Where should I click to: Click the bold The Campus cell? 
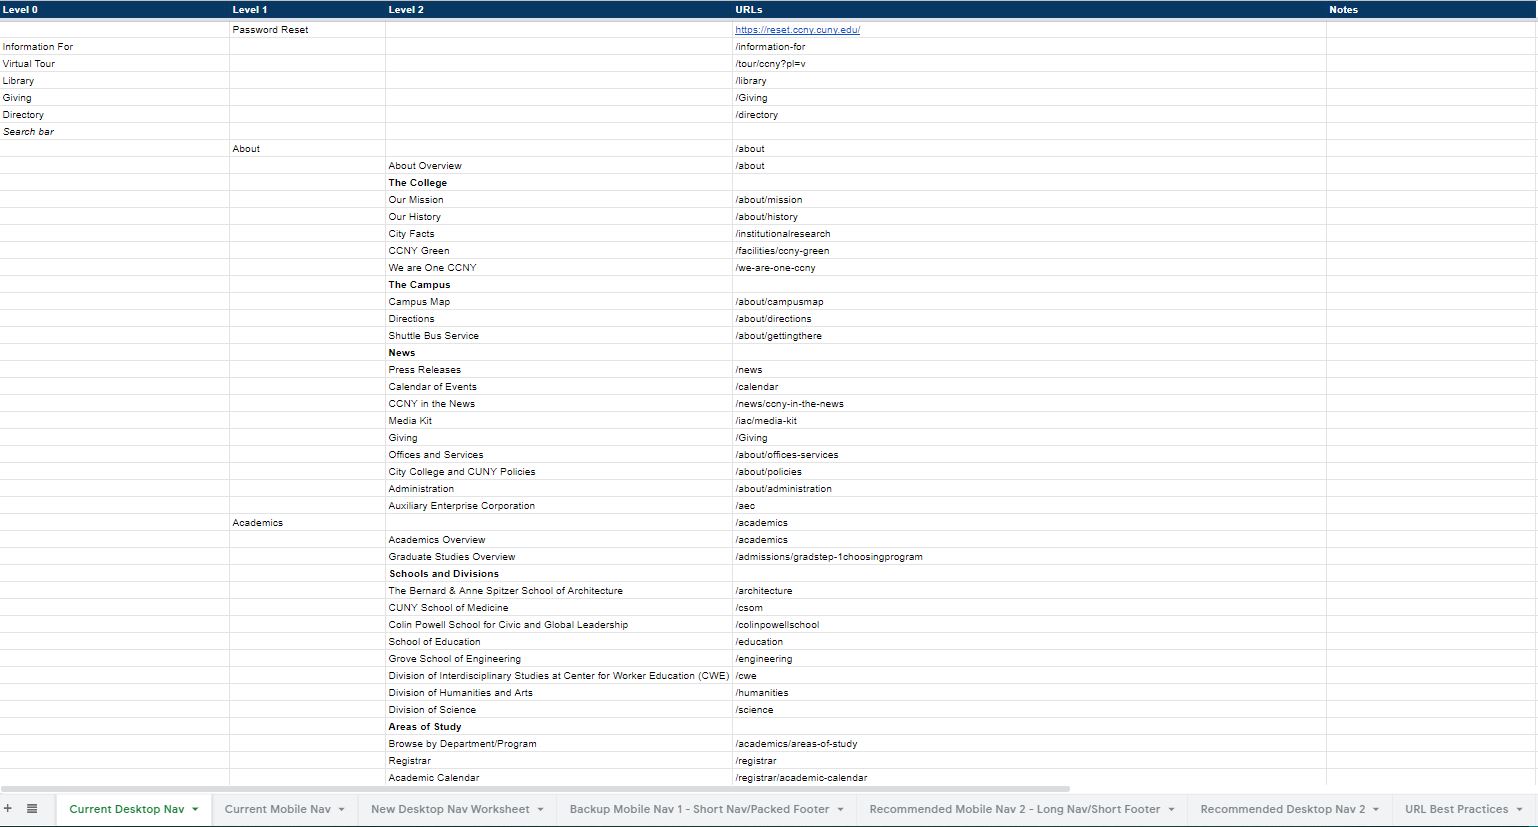[x=559, y=285]
